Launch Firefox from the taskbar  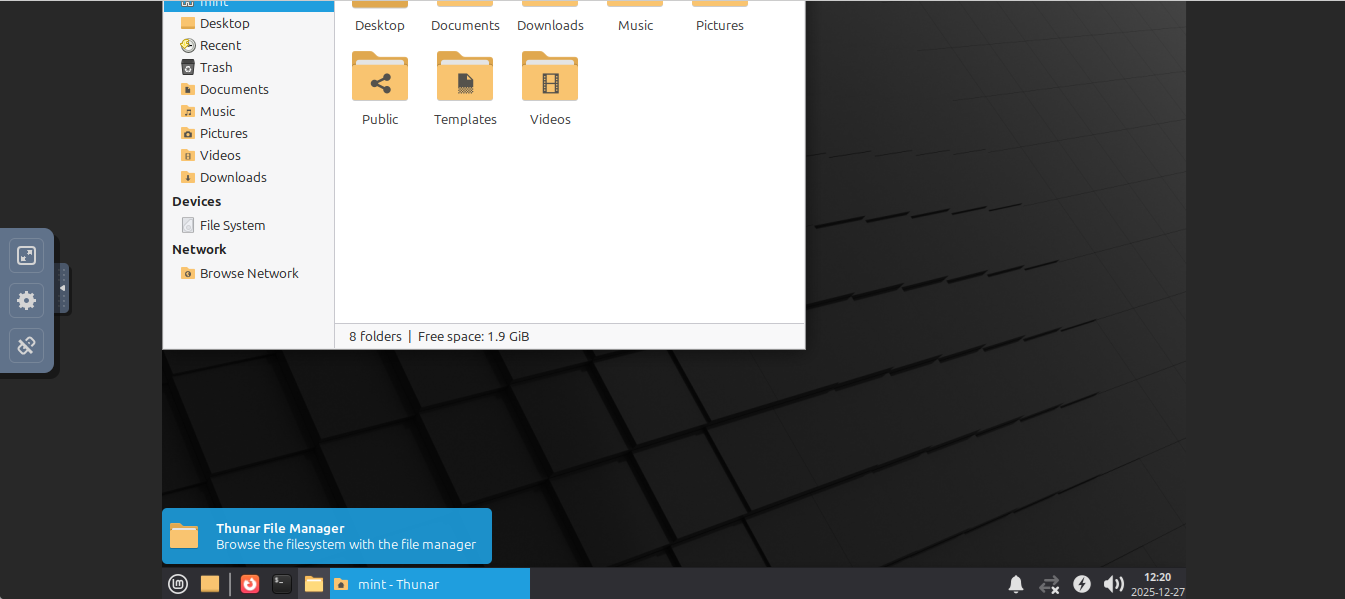tap(250, 584)
